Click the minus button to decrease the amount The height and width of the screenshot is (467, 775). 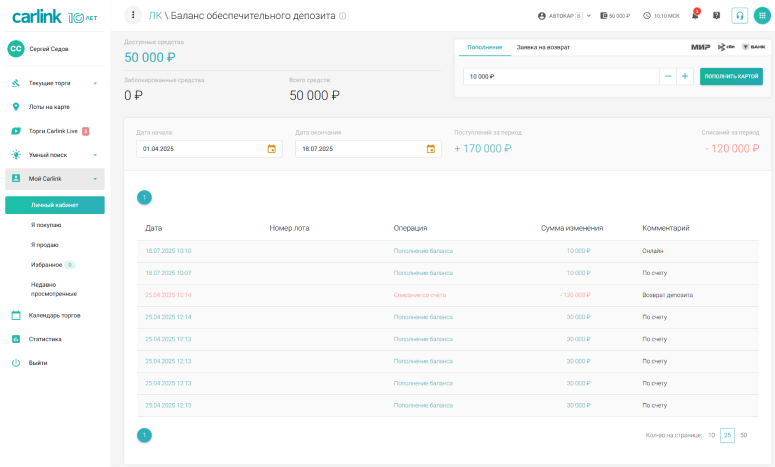667,76
